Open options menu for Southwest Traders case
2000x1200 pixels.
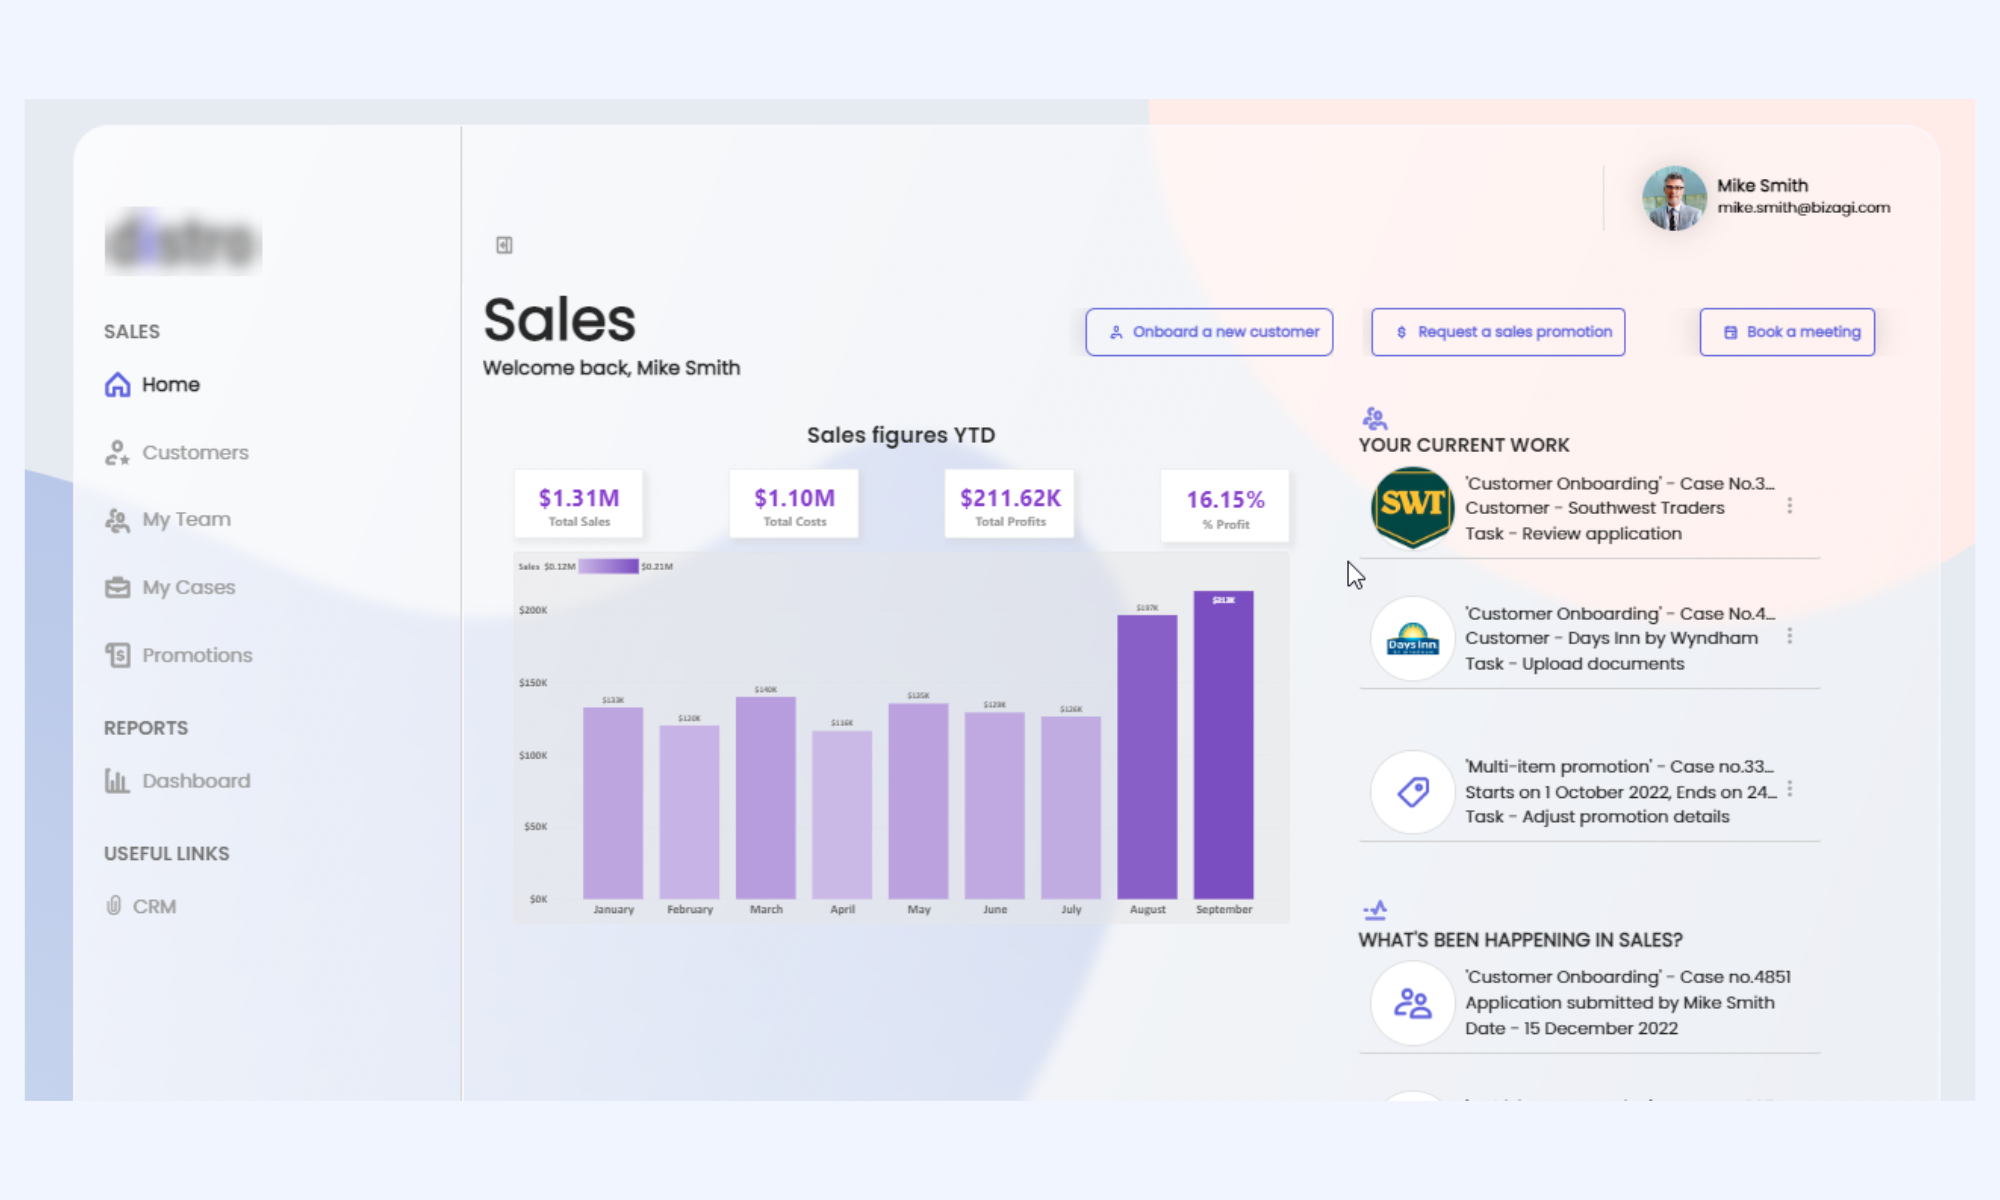(1789, 506)
